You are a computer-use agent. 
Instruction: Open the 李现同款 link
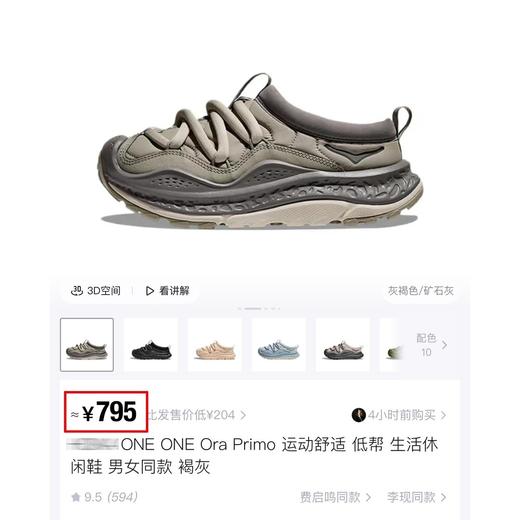(416, 497)
